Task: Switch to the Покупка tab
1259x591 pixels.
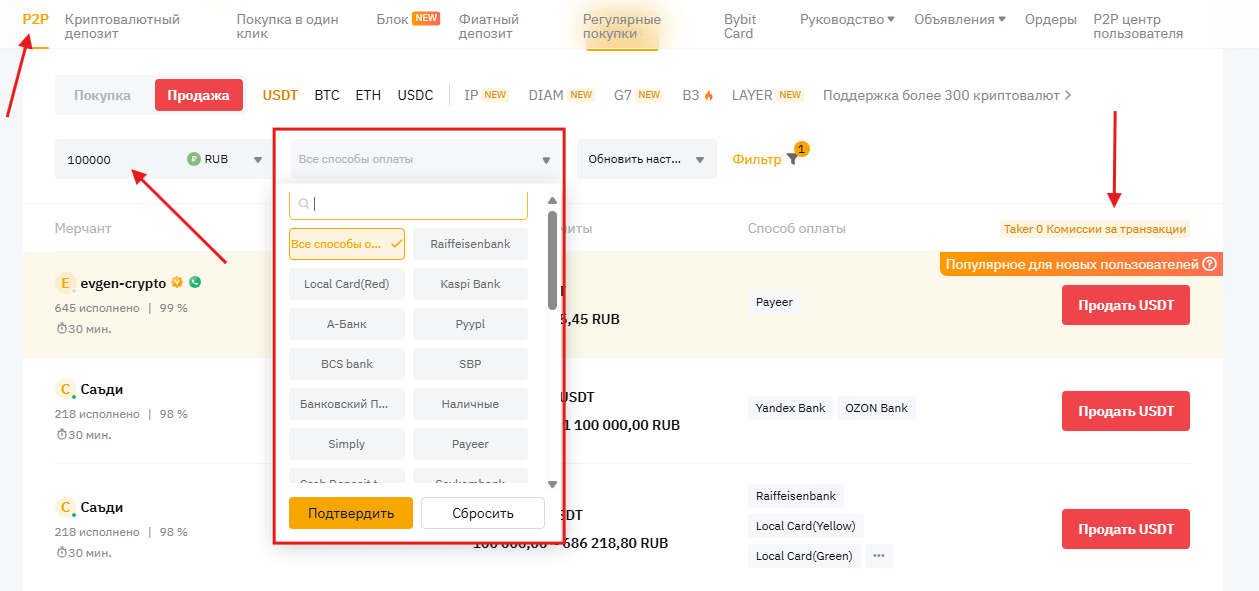Action: [102, 96]
